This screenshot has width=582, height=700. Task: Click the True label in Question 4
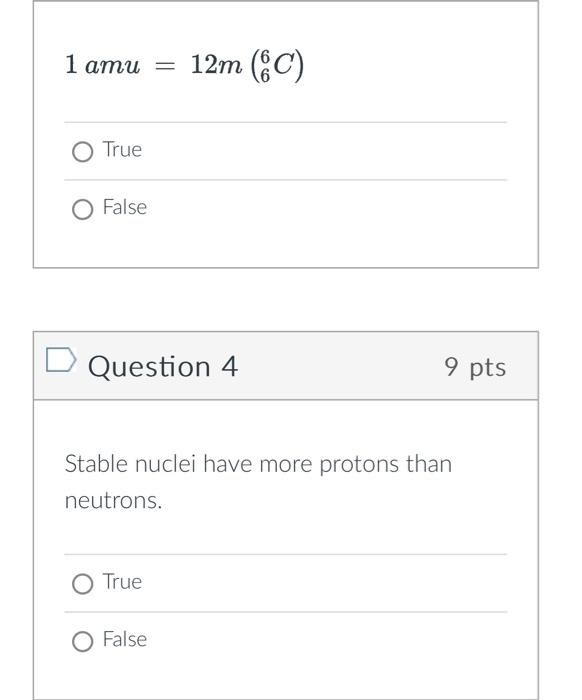[x=122, y=582]
